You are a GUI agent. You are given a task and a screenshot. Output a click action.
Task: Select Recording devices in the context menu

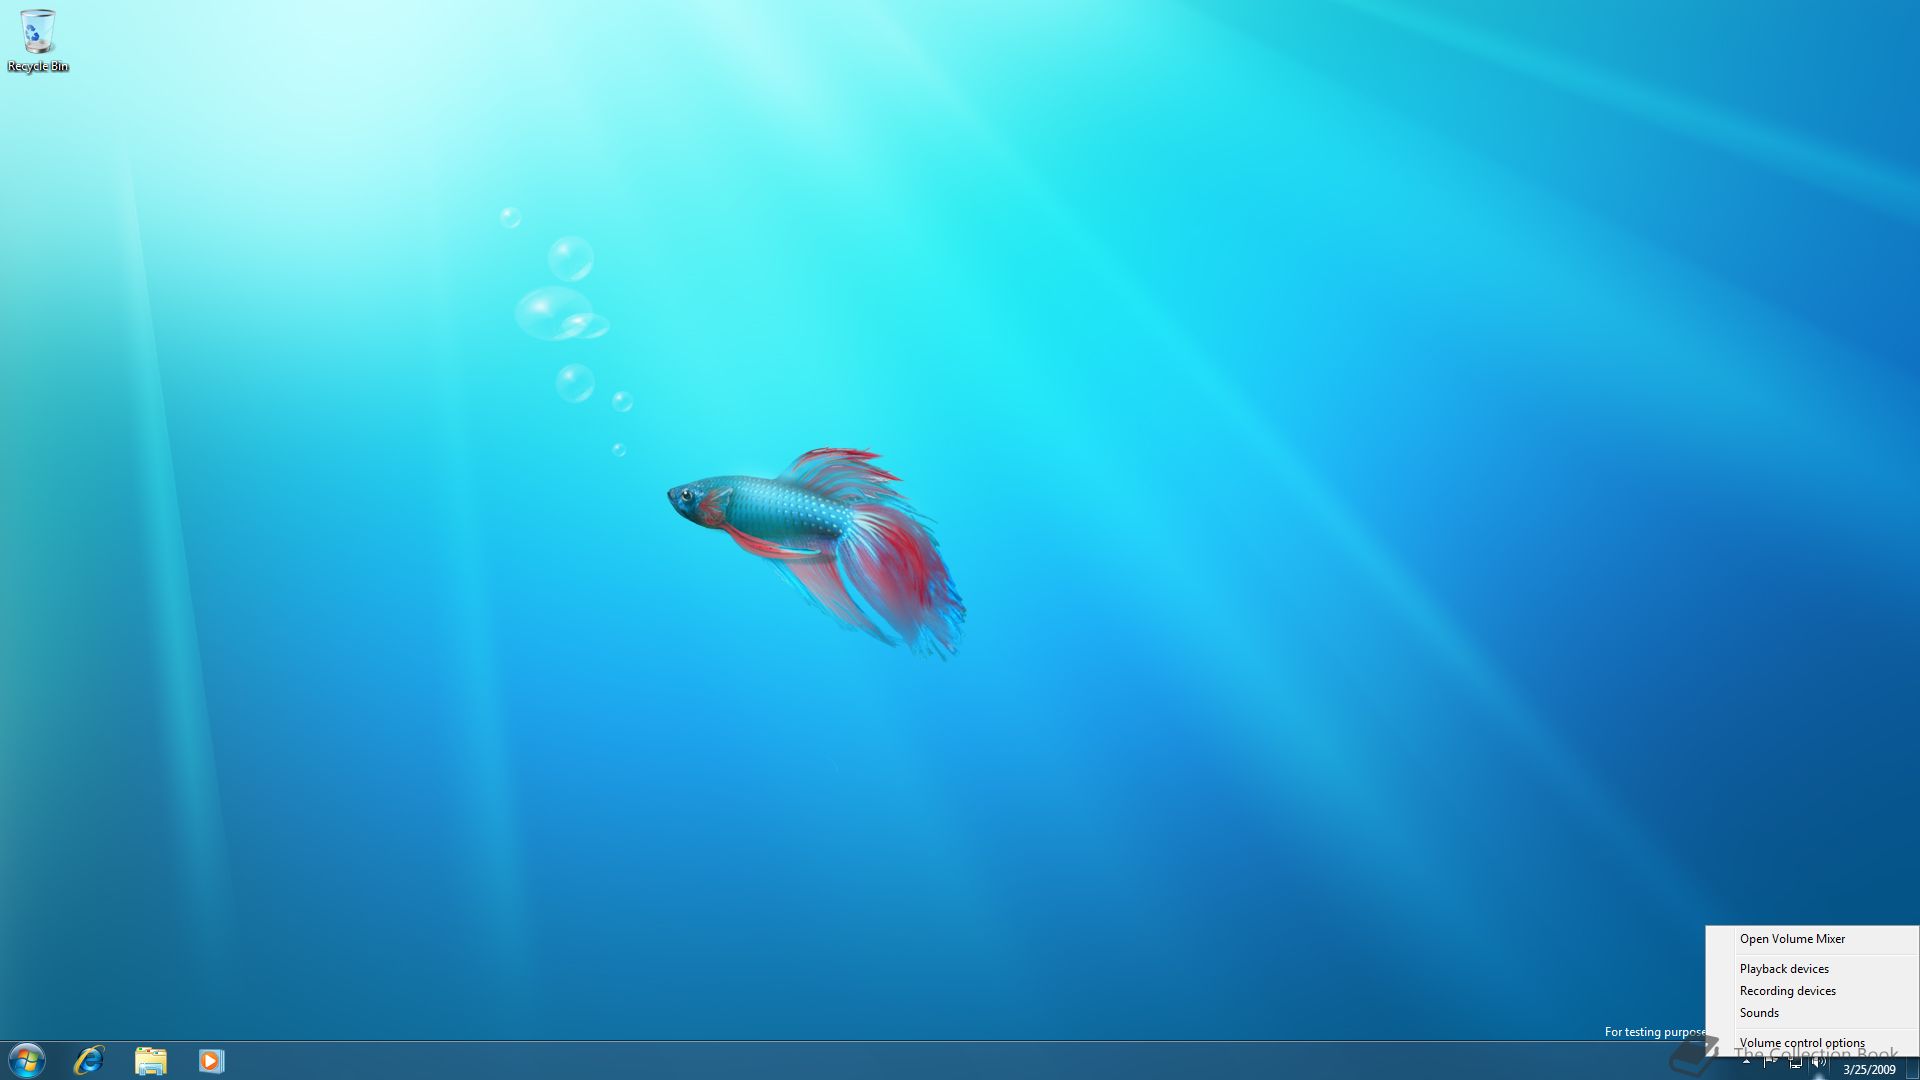[1812, 991]
